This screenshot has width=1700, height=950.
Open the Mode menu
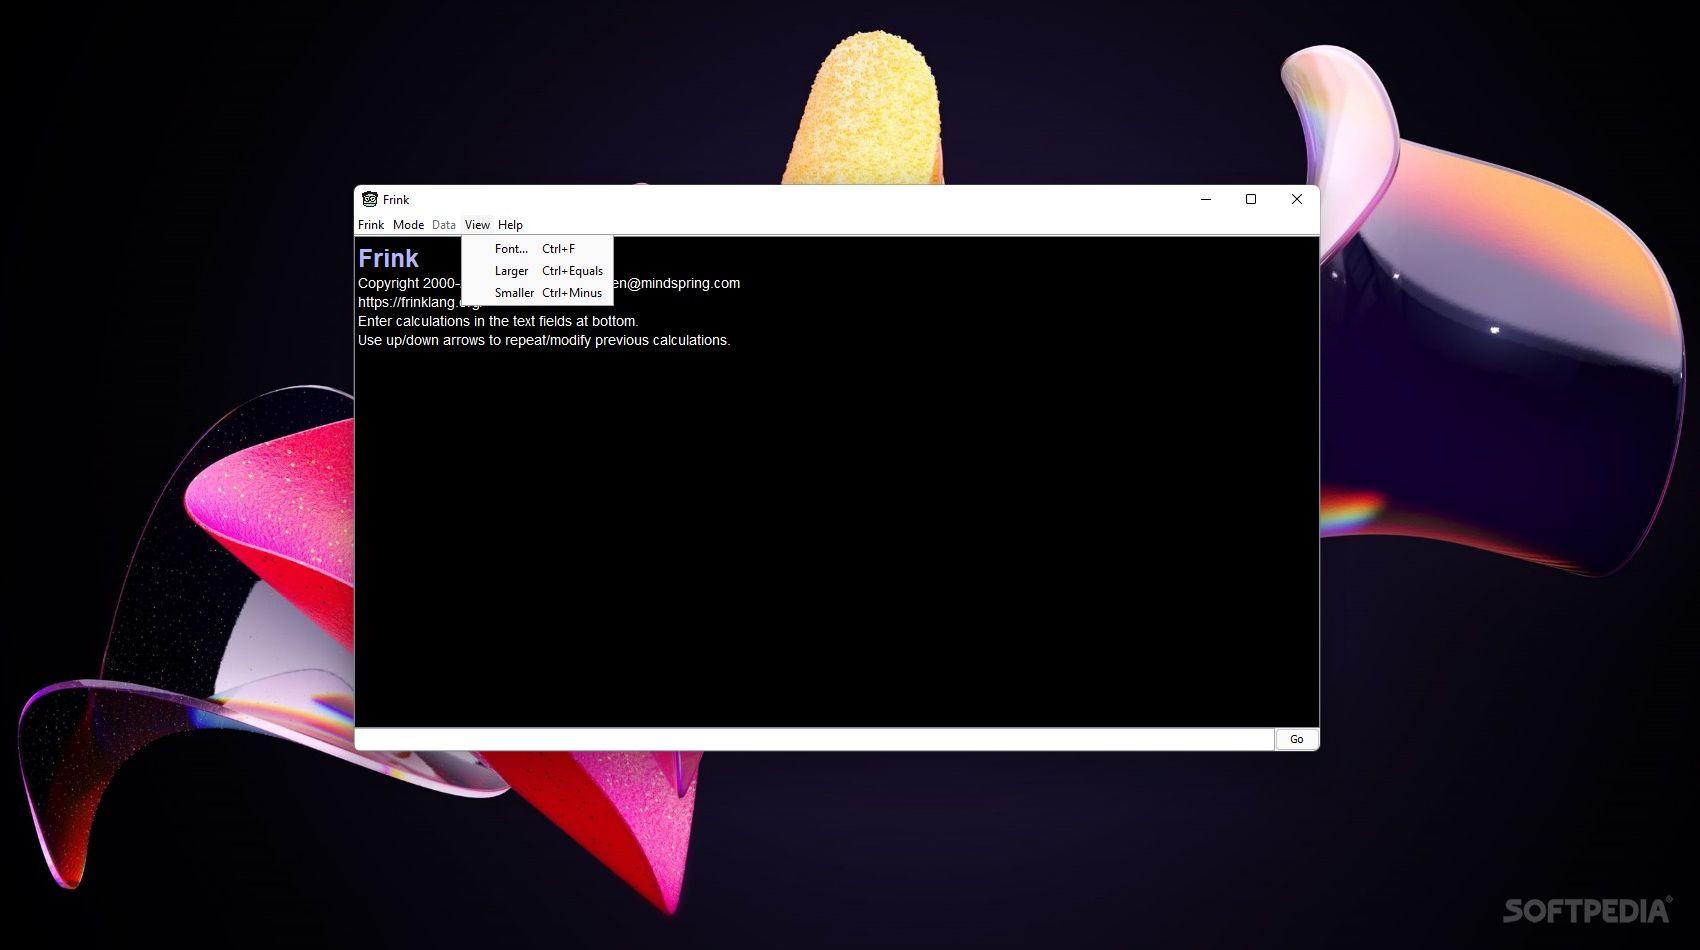(408, 225)
